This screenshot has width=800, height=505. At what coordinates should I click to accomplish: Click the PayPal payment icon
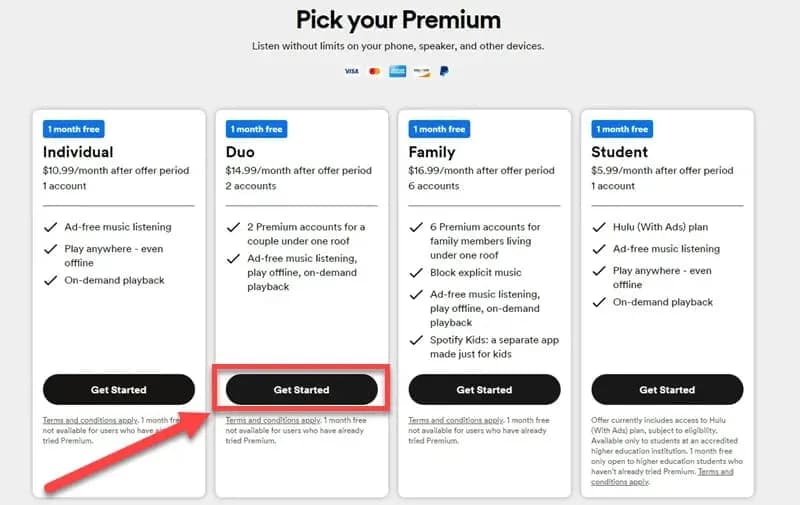pos(444,71)
